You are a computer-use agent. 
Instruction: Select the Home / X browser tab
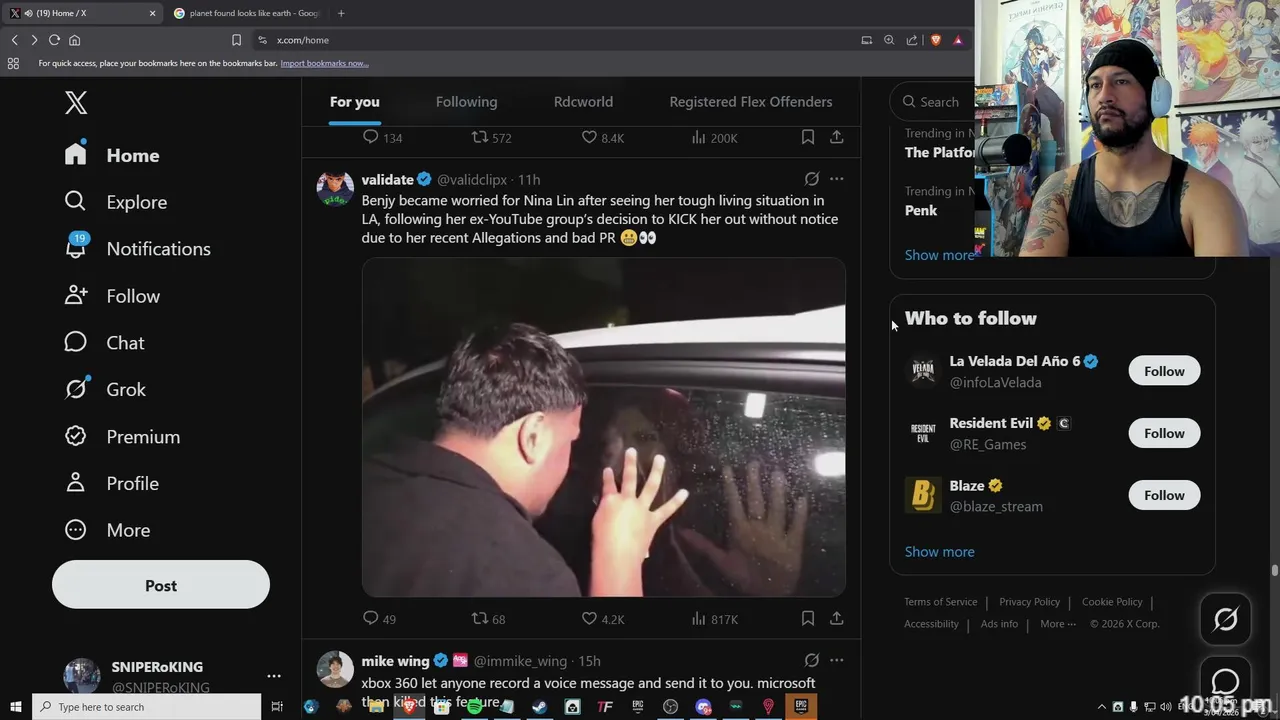pos(83,13)
